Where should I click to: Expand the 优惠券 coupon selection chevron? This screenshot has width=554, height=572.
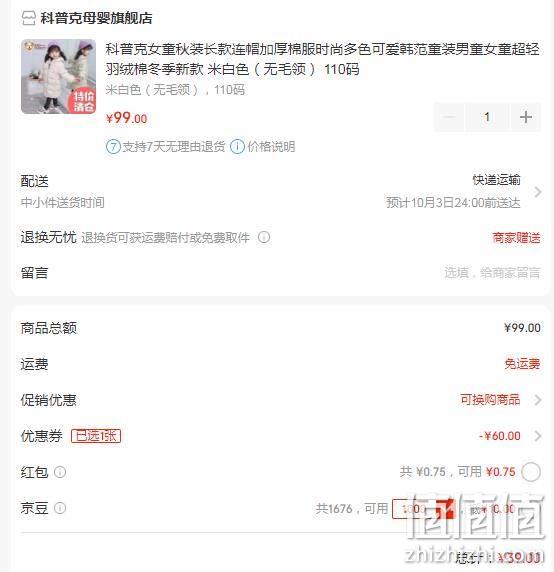point(537,436)
